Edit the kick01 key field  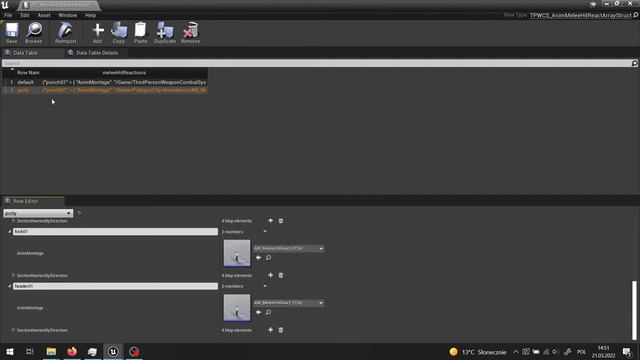(115, 231)
